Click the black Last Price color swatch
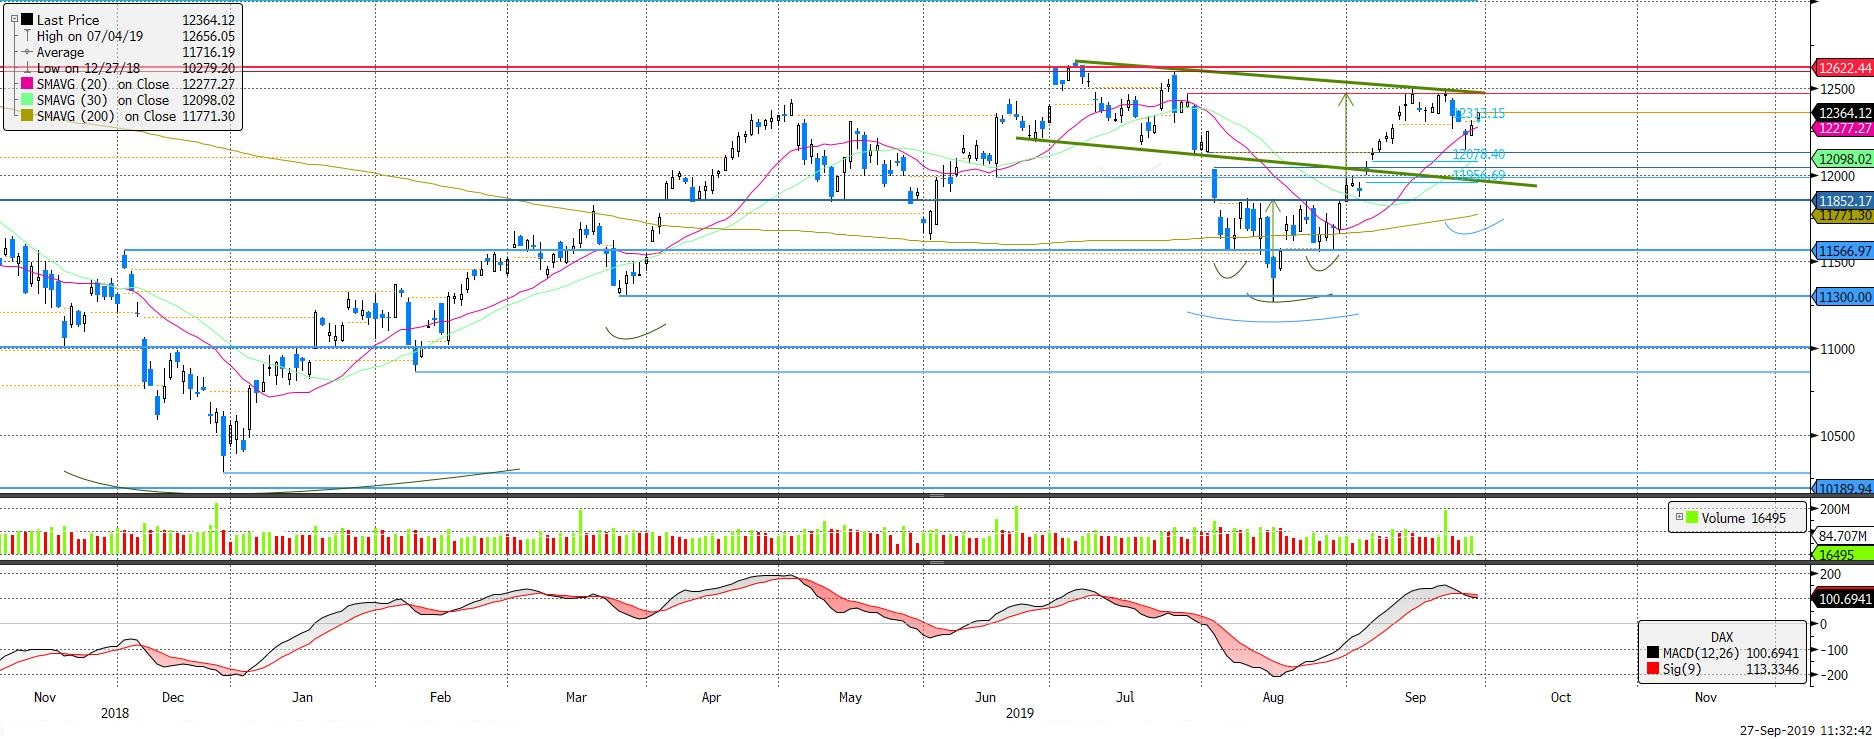1874x739 pixels. point(26,20)
